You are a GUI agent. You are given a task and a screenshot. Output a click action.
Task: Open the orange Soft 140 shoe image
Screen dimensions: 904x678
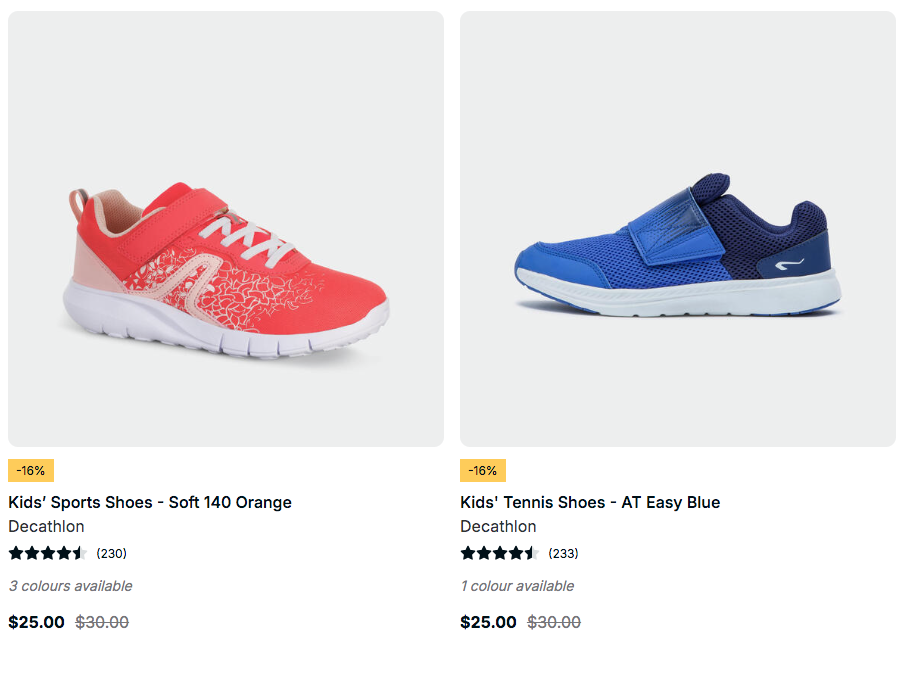[x=226, y=229]
